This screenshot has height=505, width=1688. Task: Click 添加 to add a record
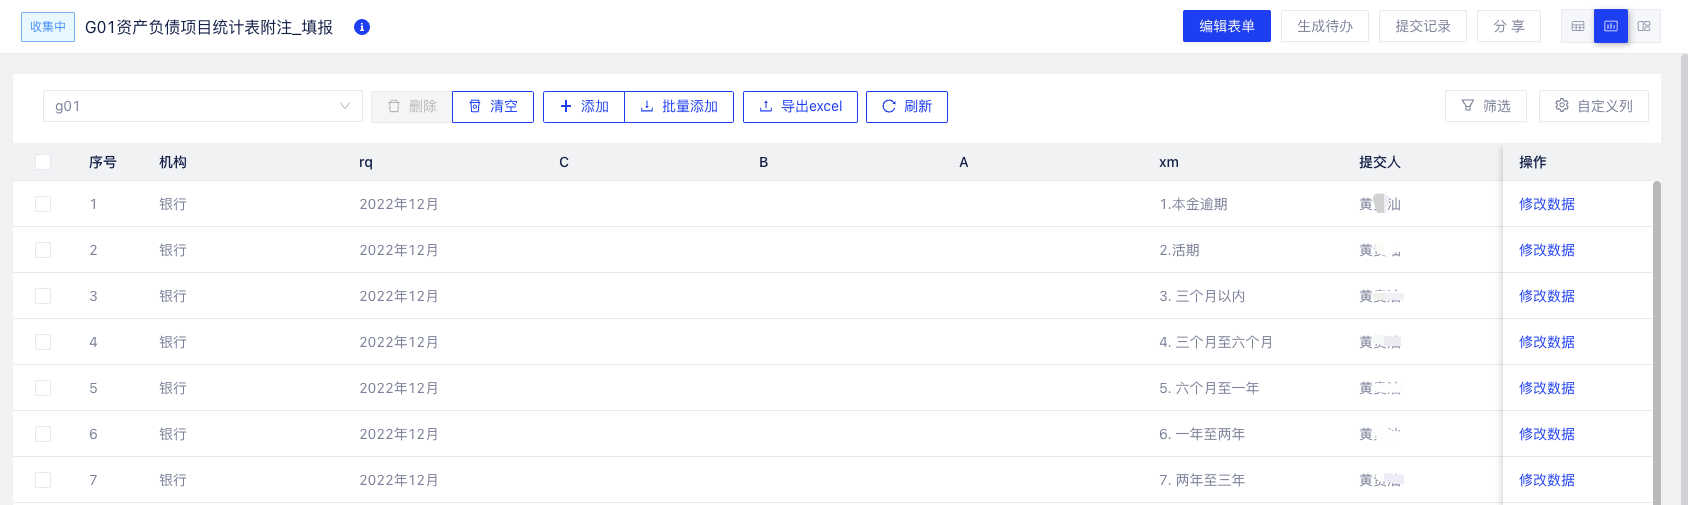(584, 106)
